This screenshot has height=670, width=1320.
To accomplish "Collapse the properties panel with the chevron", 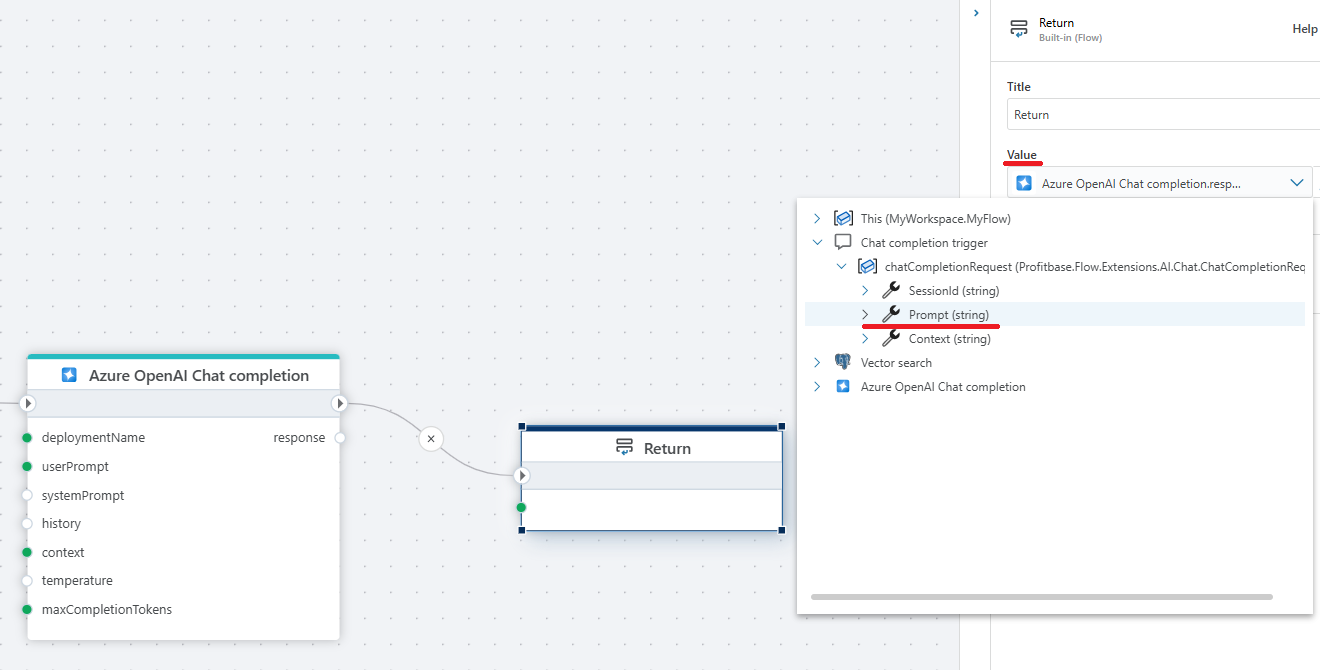I will (976, 13).
